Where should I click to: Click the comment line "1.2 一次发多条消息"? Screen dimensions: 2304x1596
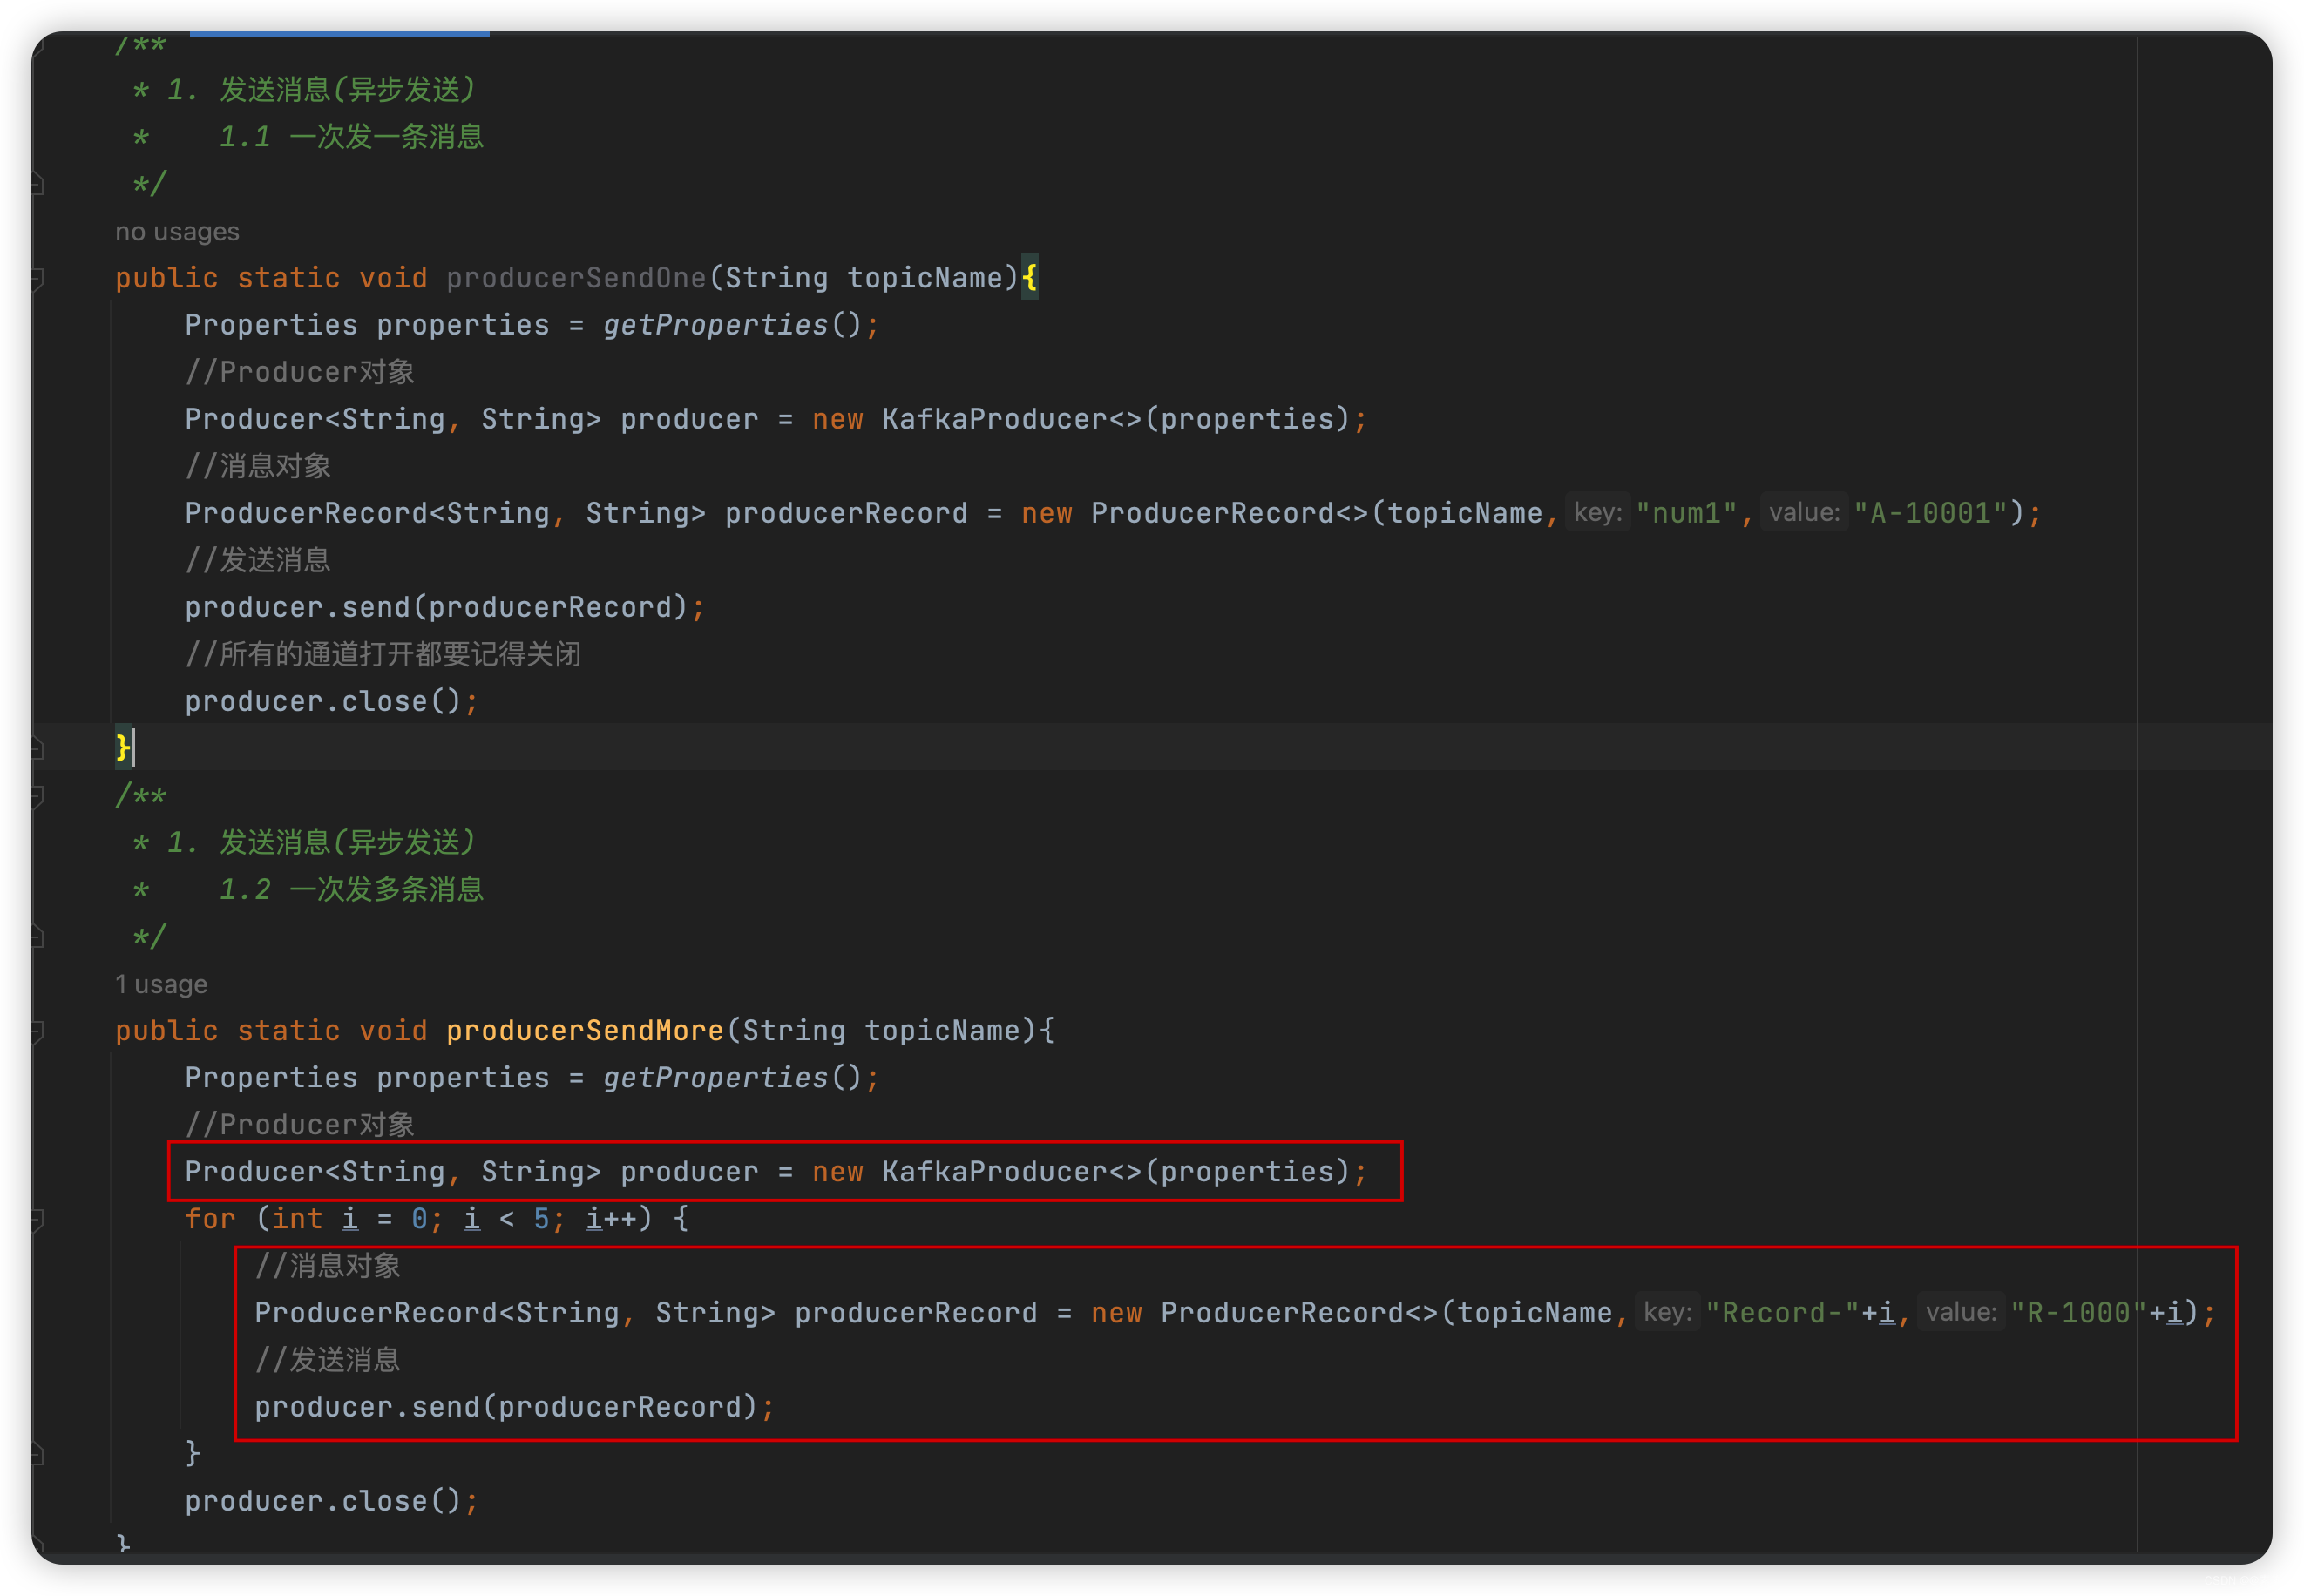pos(351,889)
